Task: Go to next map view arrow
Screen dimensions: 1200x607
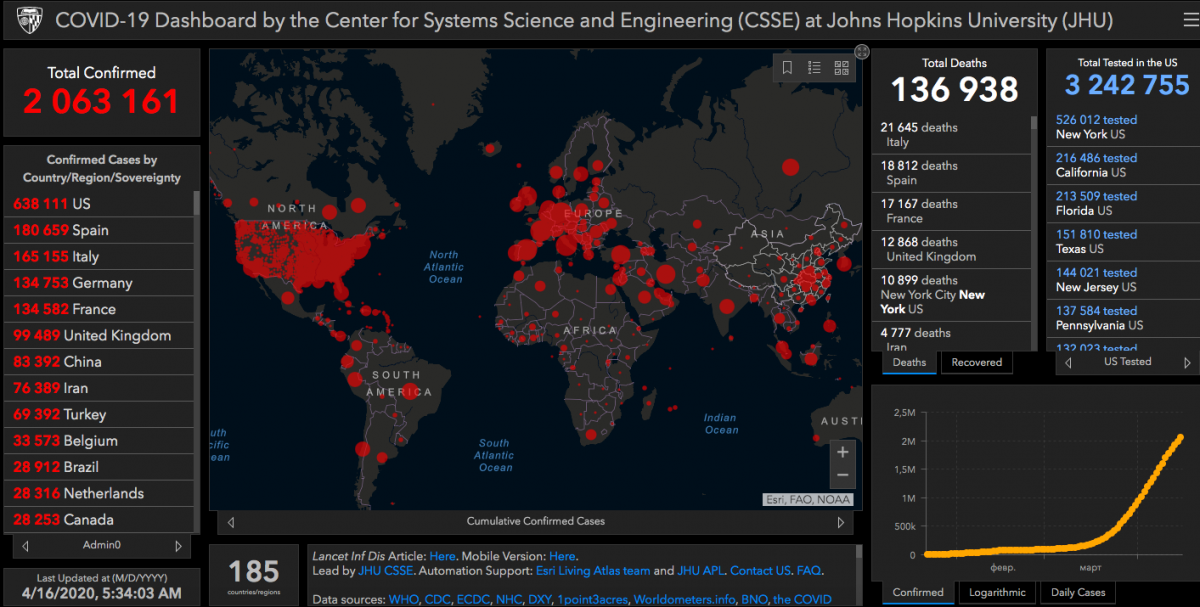Action: [841, 522]
